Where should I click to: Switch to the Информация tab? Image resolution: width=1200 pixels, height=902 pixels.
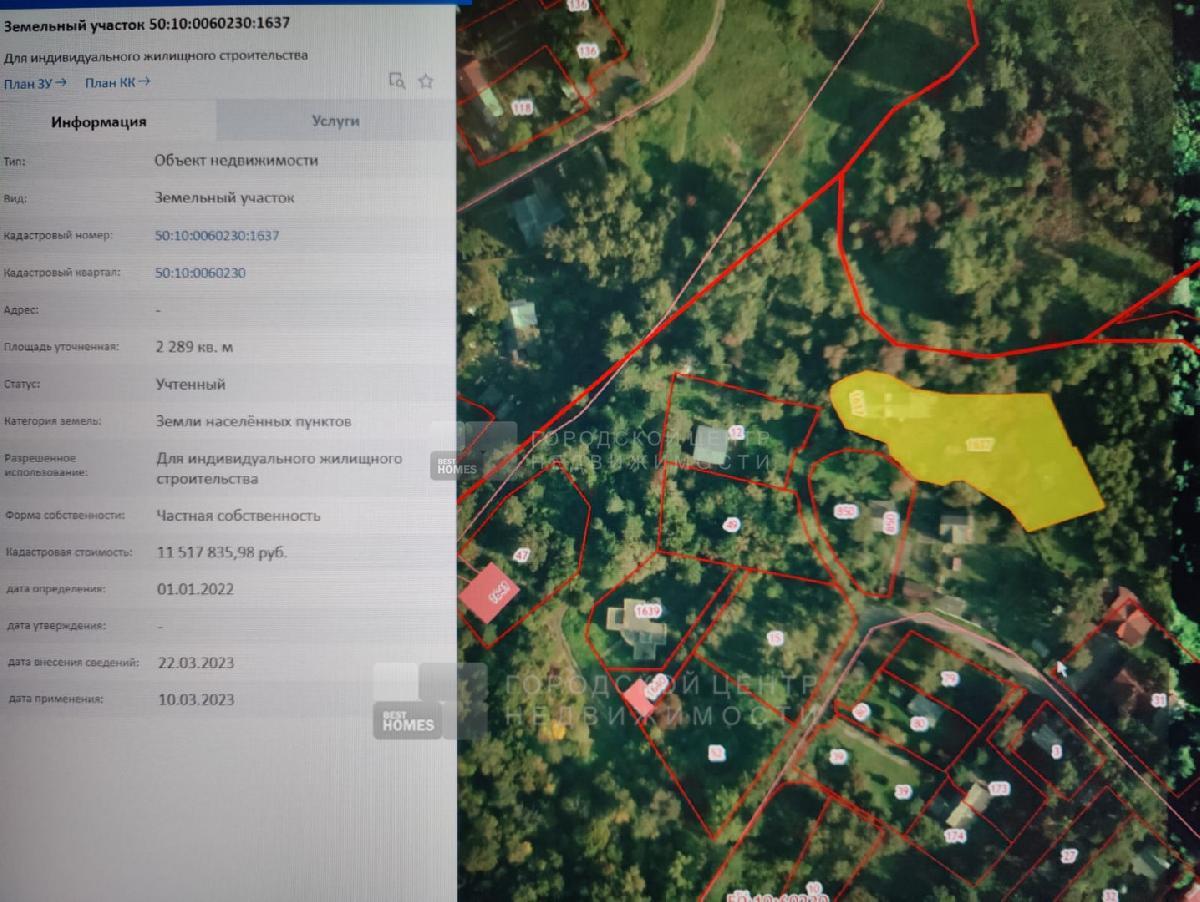pyautogui.click(x=100, y=122)
